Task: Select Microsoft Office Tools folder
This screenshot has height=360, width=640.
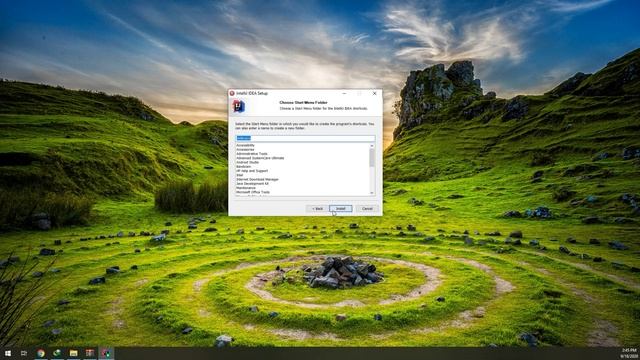Action: (253, 192)
